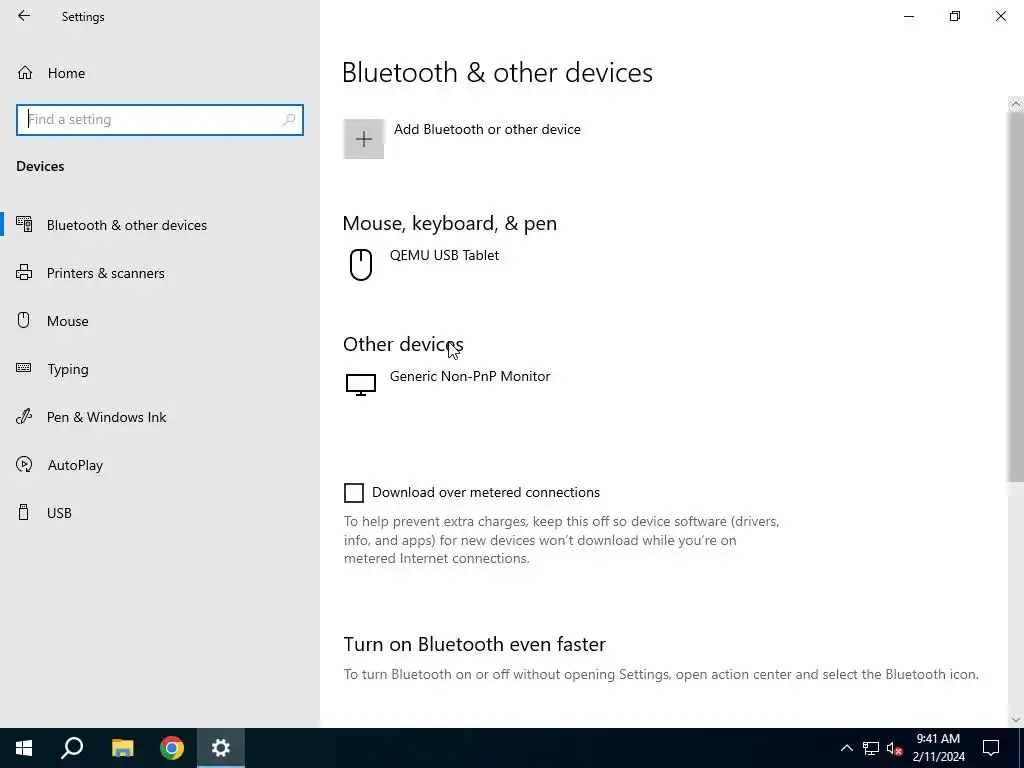The height and width of the screenshot is (768, 1024).
Task: Click the mouse icon in sidebar
Action: tap(24, 320)
